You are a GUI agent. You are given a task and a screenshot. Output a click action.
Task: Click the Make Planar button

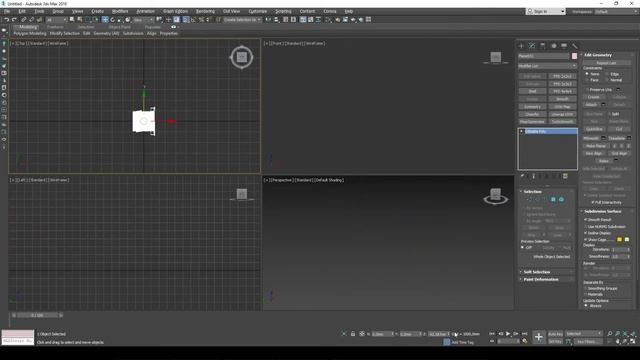coord(596,146)
